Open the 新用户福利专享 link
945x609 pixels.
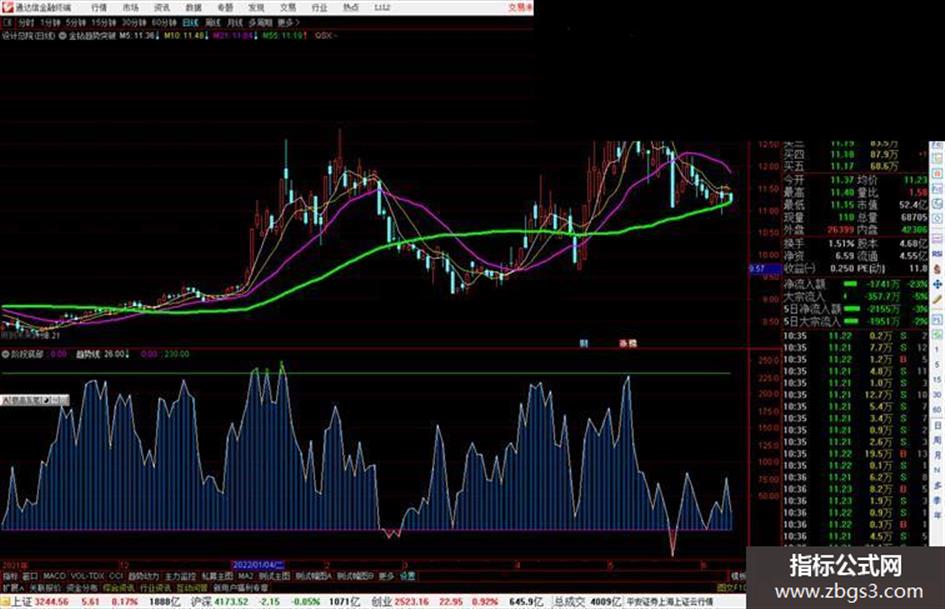241,587
